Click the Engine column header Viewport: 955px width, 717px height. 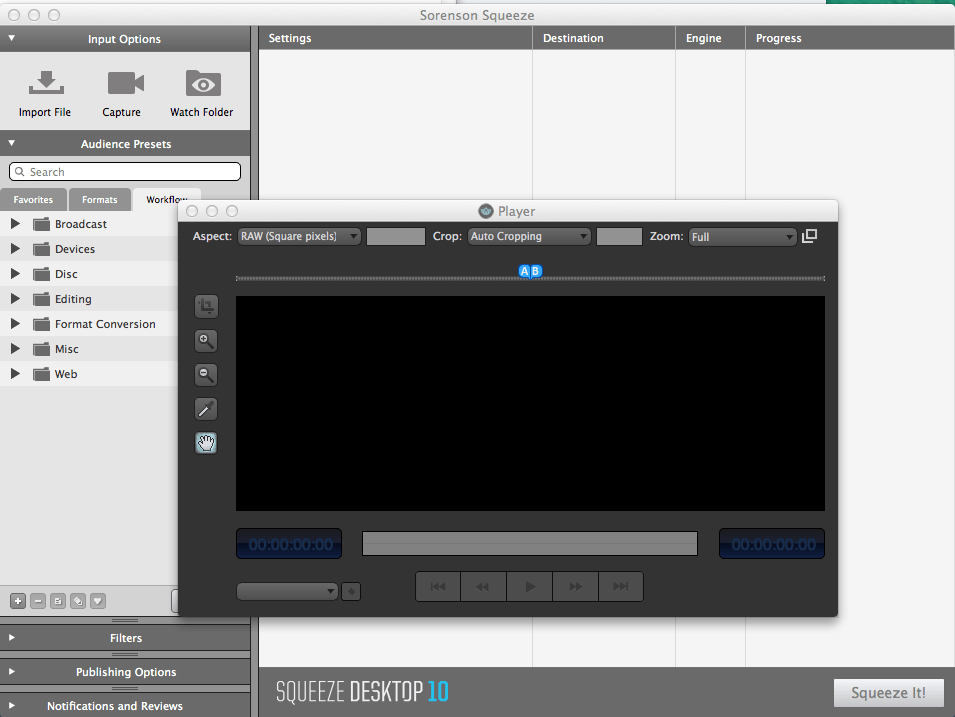[710, 38]
